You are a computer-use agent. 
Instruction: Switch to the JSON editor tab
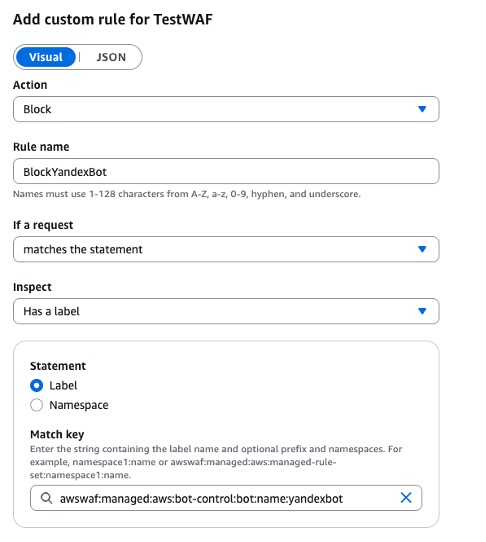(x=111, y=57)
